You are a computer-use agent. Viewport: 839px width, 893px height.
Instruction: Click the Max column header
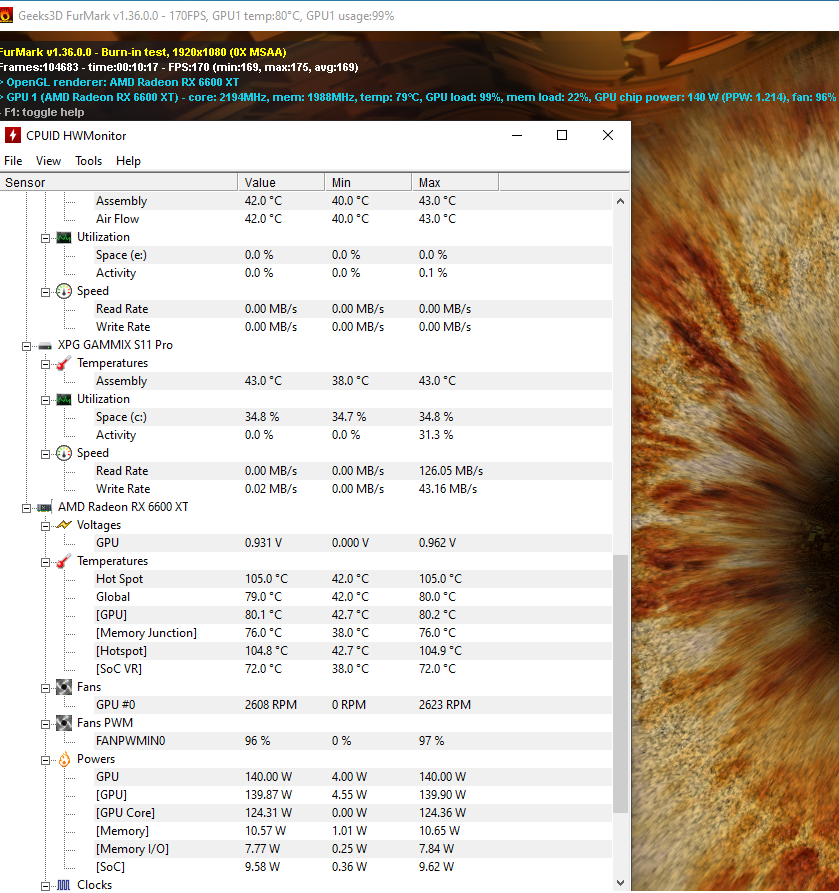click(x=455, y=183)
